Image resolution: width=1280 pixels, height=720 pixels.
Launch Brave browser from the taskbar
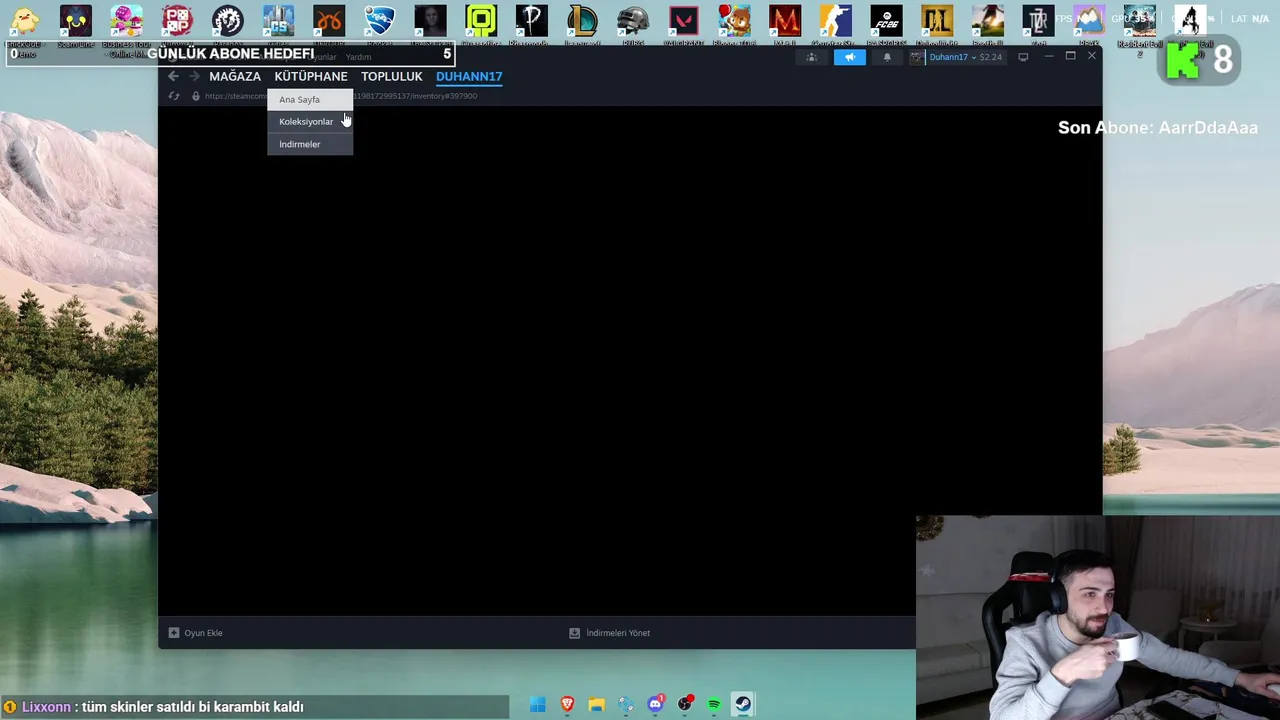567,705
